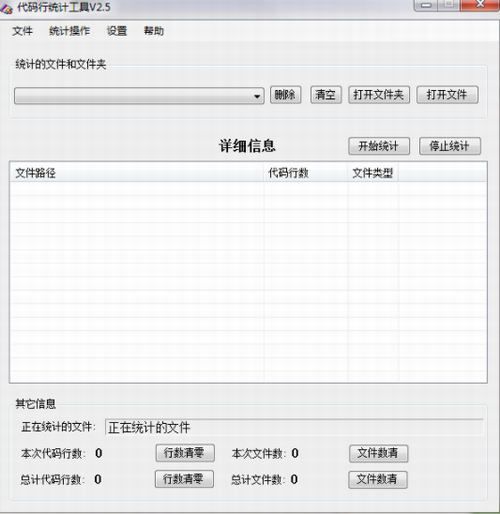Screen dimensions: 500x514
Task: Click the 正在统计的文件 text field
Action: [294, 427]
